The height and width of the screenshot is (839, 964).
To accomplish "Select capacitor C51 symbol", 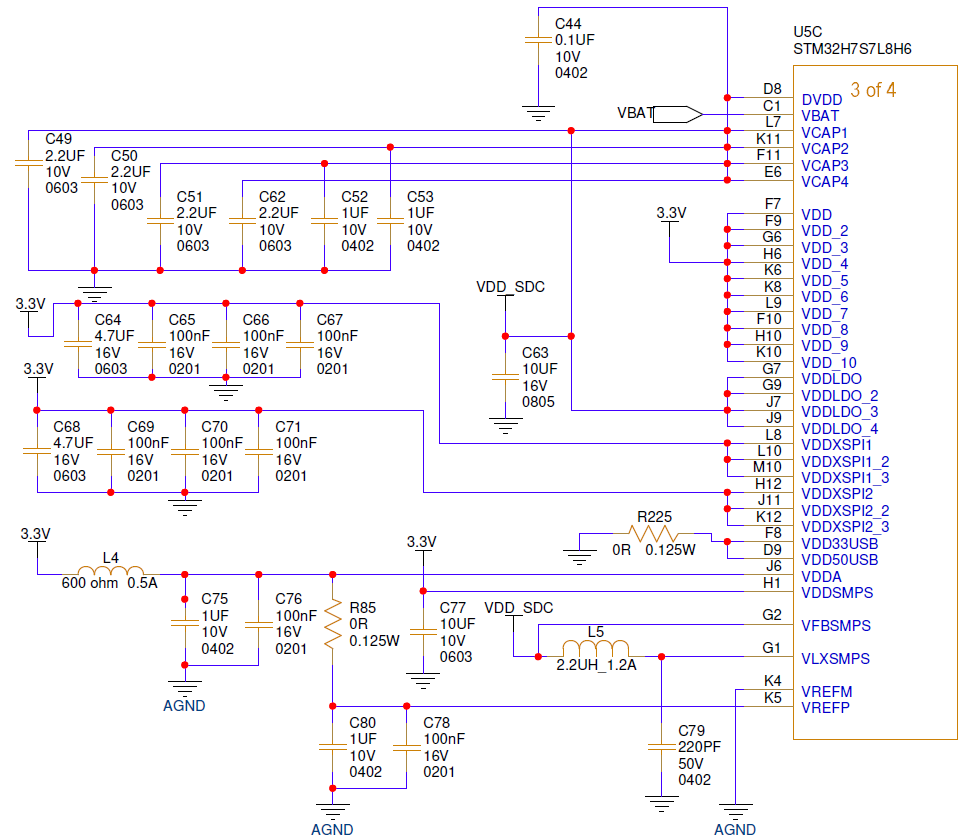I will [x=160, y=221].
